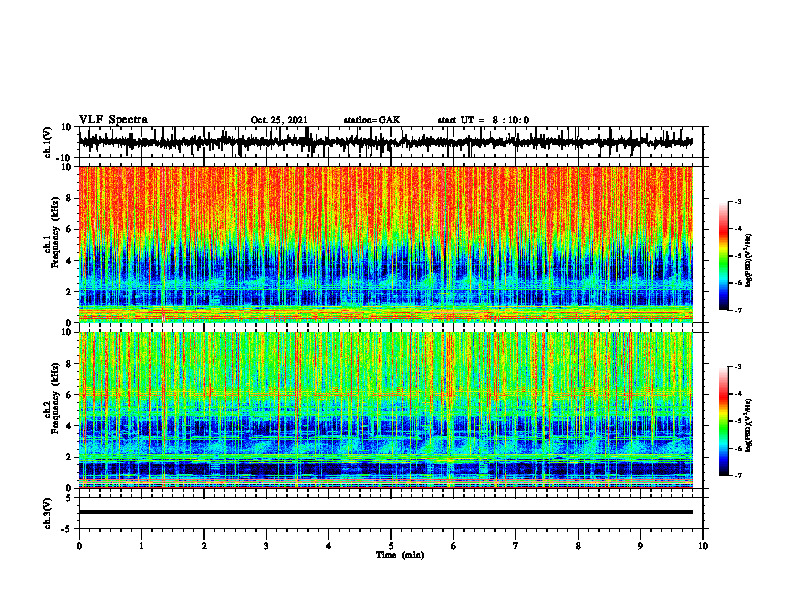Screen dimensions: 792x612
Task: Click the "start UT = 8:10:0" header text
Action: [x=483, y=120]
